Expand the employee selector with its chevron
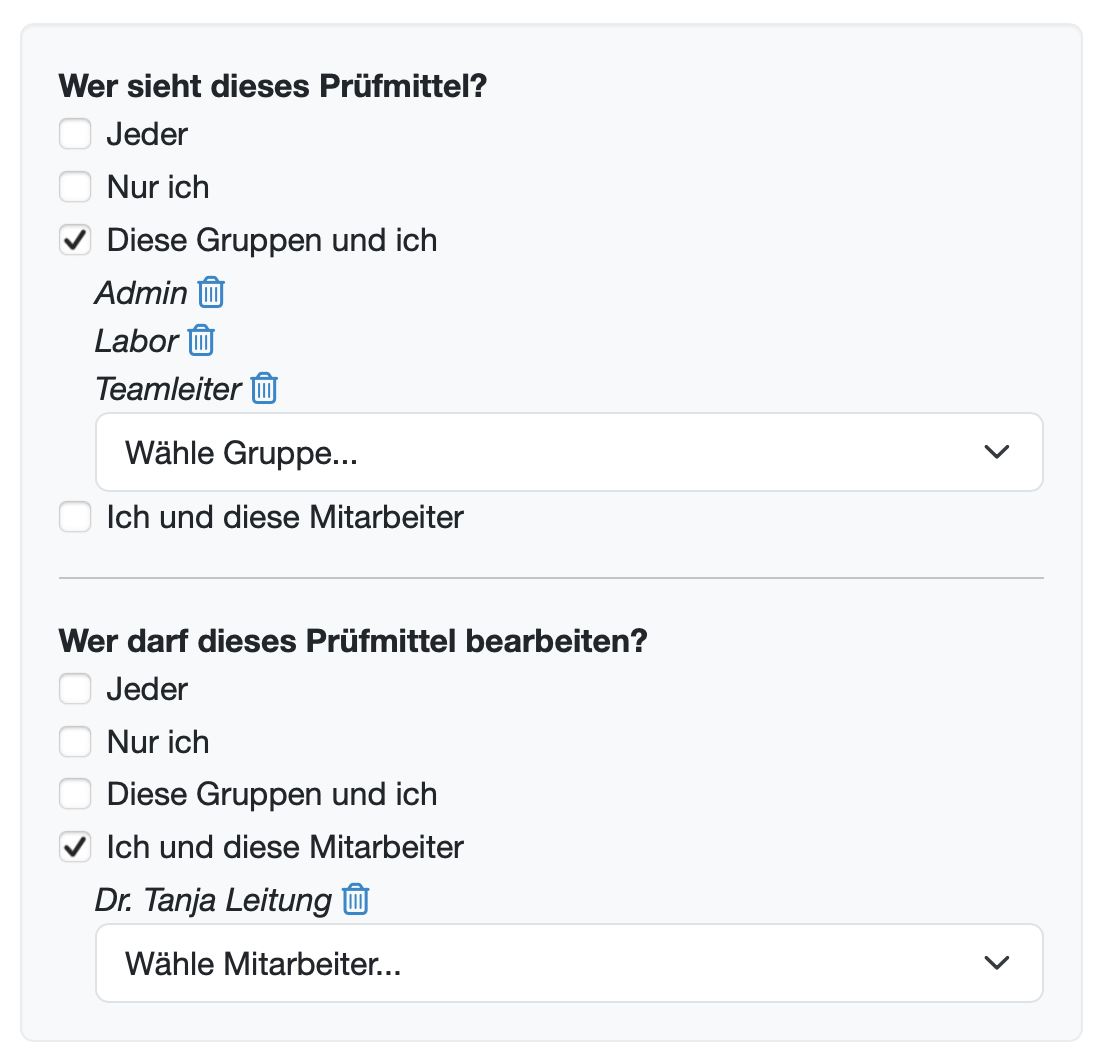Viewport: 1104px width, 1062px height. (x=996, y=963)
